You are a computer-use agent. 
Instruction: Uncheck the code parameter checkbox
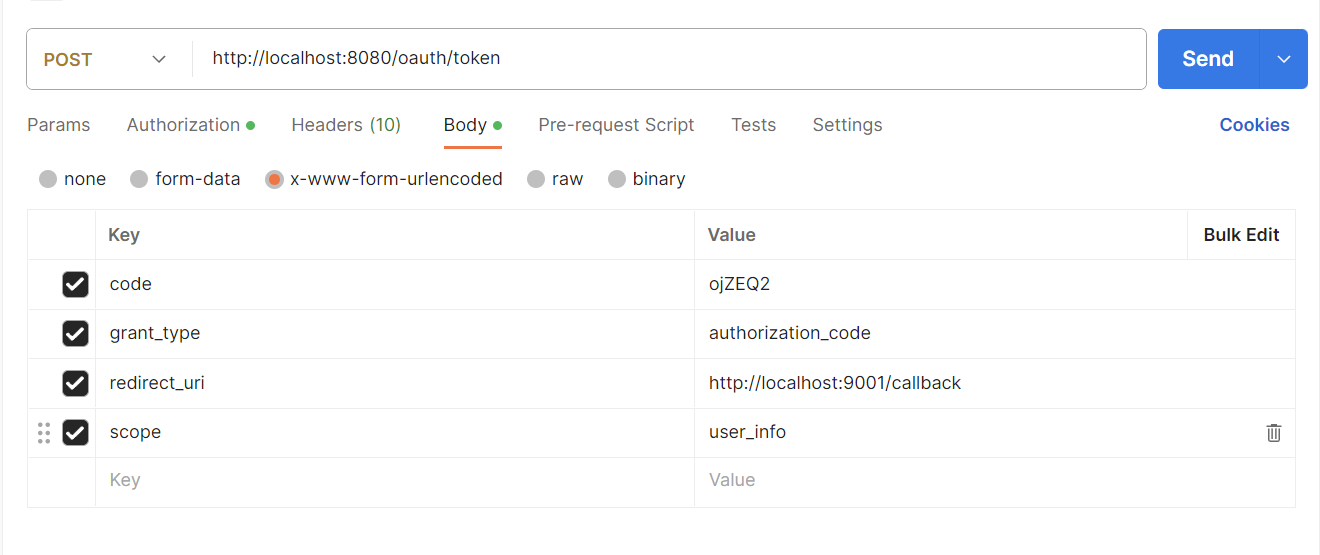[75, 284]
